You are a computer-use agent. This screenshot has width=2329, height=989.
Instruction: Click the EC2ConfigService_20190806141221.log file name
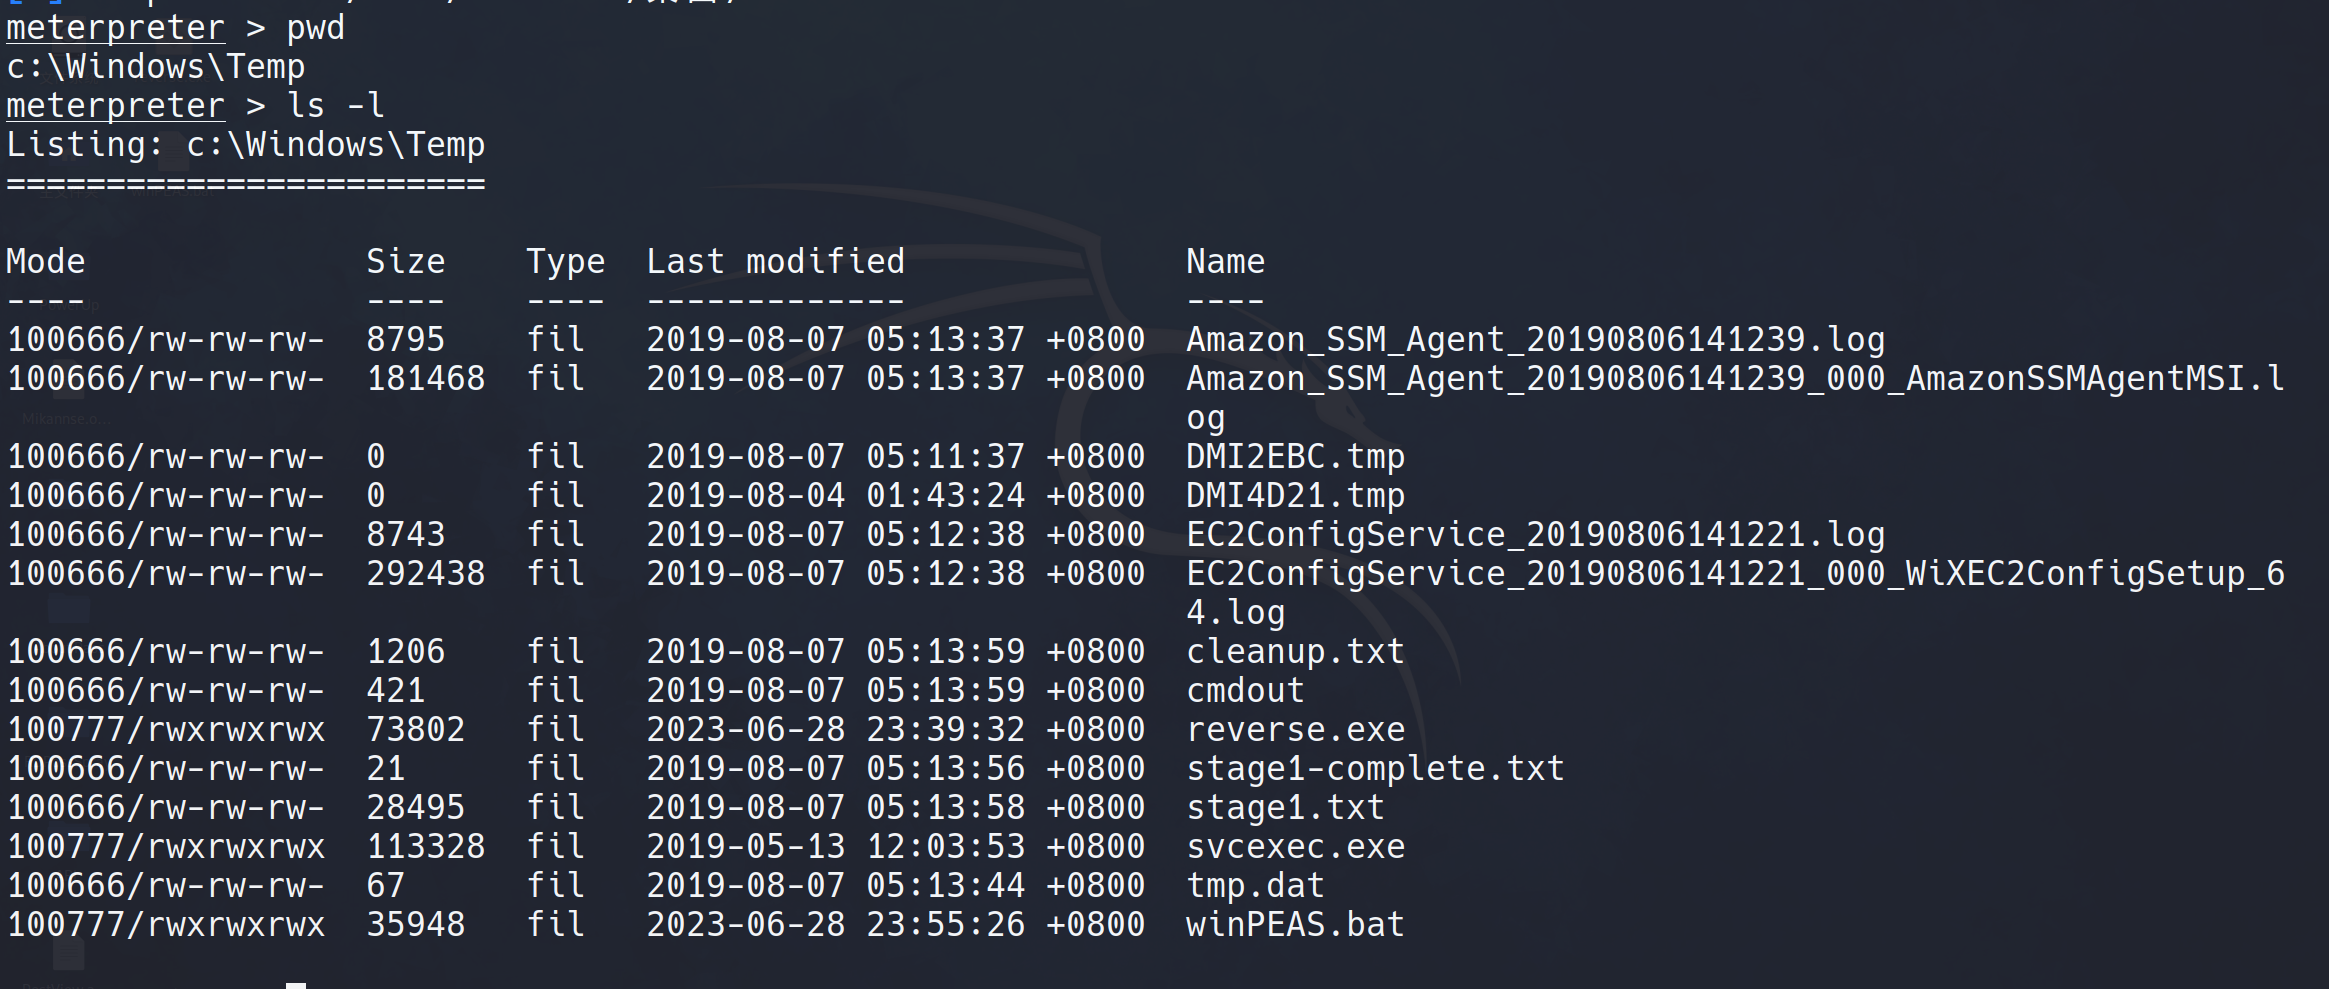pos(1535,535)
